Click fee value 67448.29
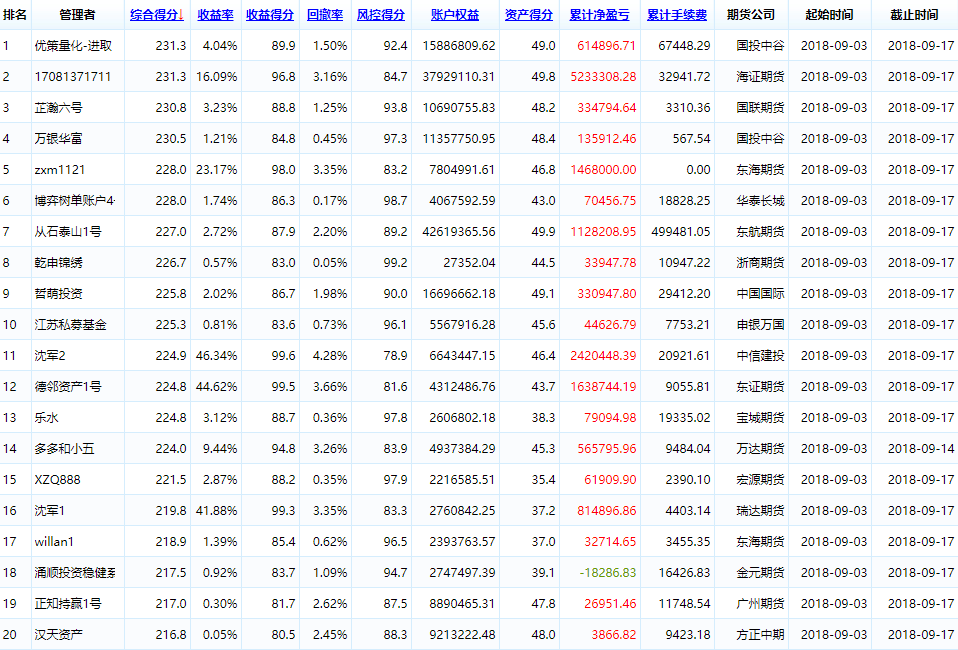The height and width of the screenshot is (650, 958). (684, 46)
